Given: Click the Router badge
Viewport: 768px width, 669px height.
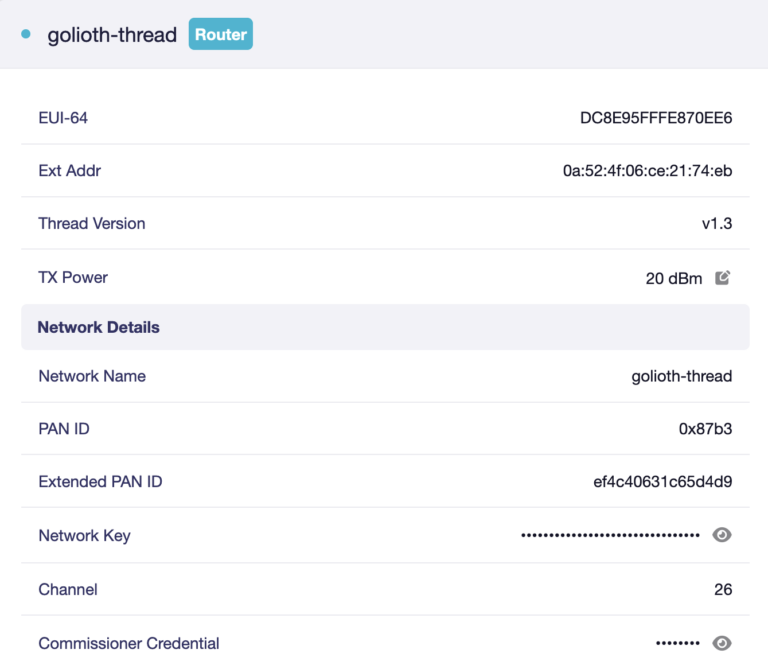Looking at the screenshot, I should coord(220,34).
